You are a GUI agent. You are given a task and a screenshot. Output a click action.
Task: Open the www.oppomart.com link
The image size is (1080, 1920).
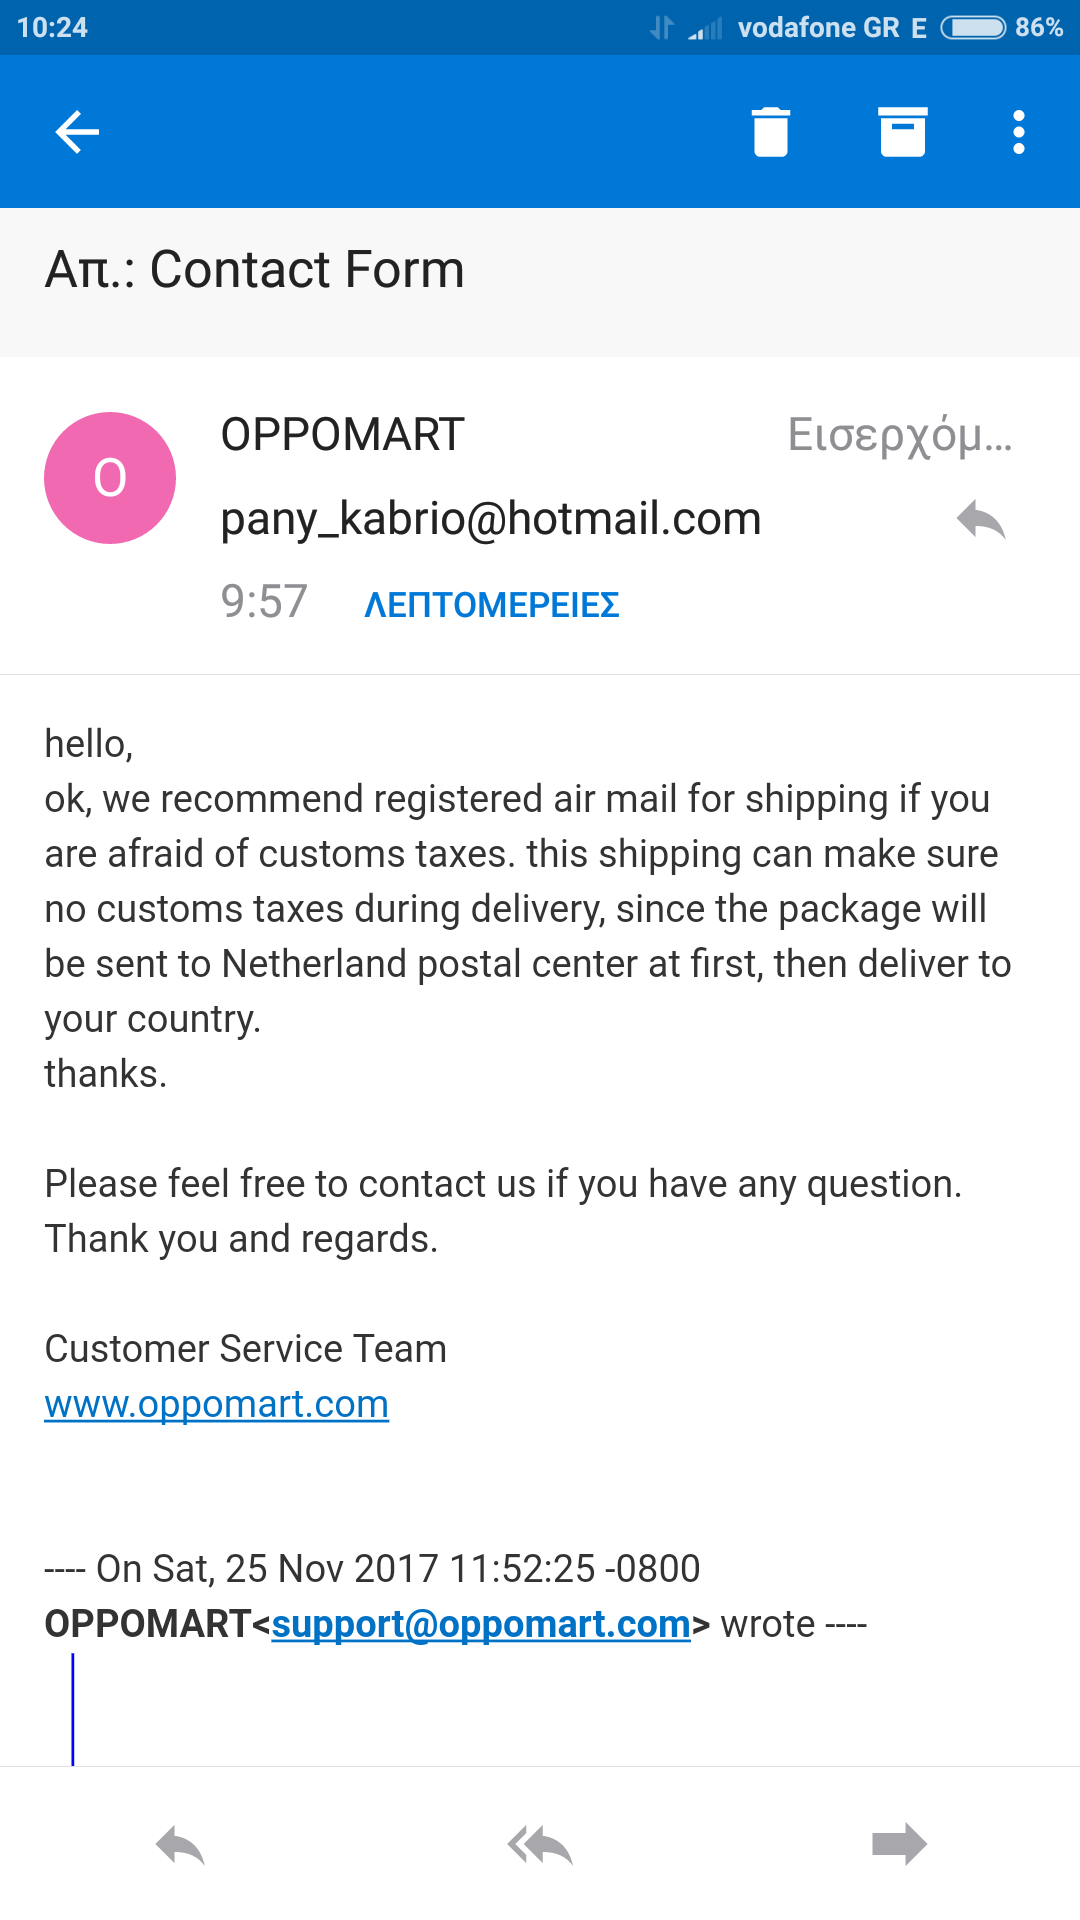(x=216, y=1404)
